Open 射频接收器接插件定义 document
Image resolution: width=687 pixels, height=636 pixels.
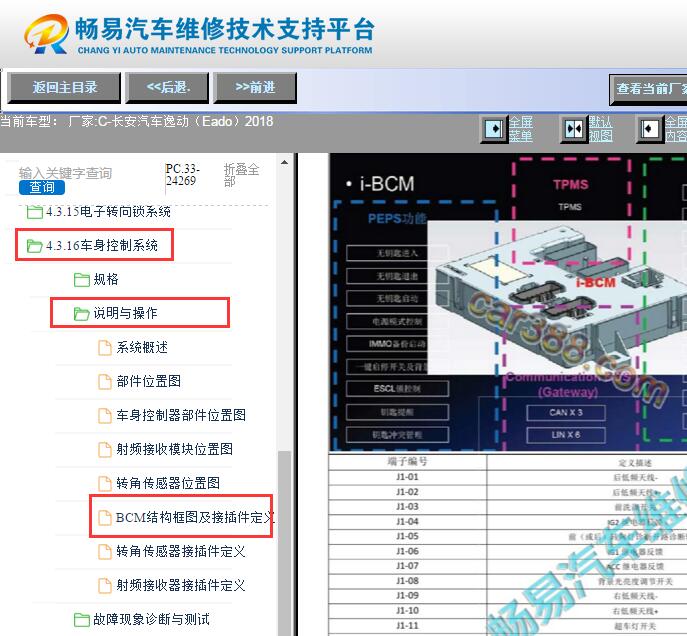[181, 585]
